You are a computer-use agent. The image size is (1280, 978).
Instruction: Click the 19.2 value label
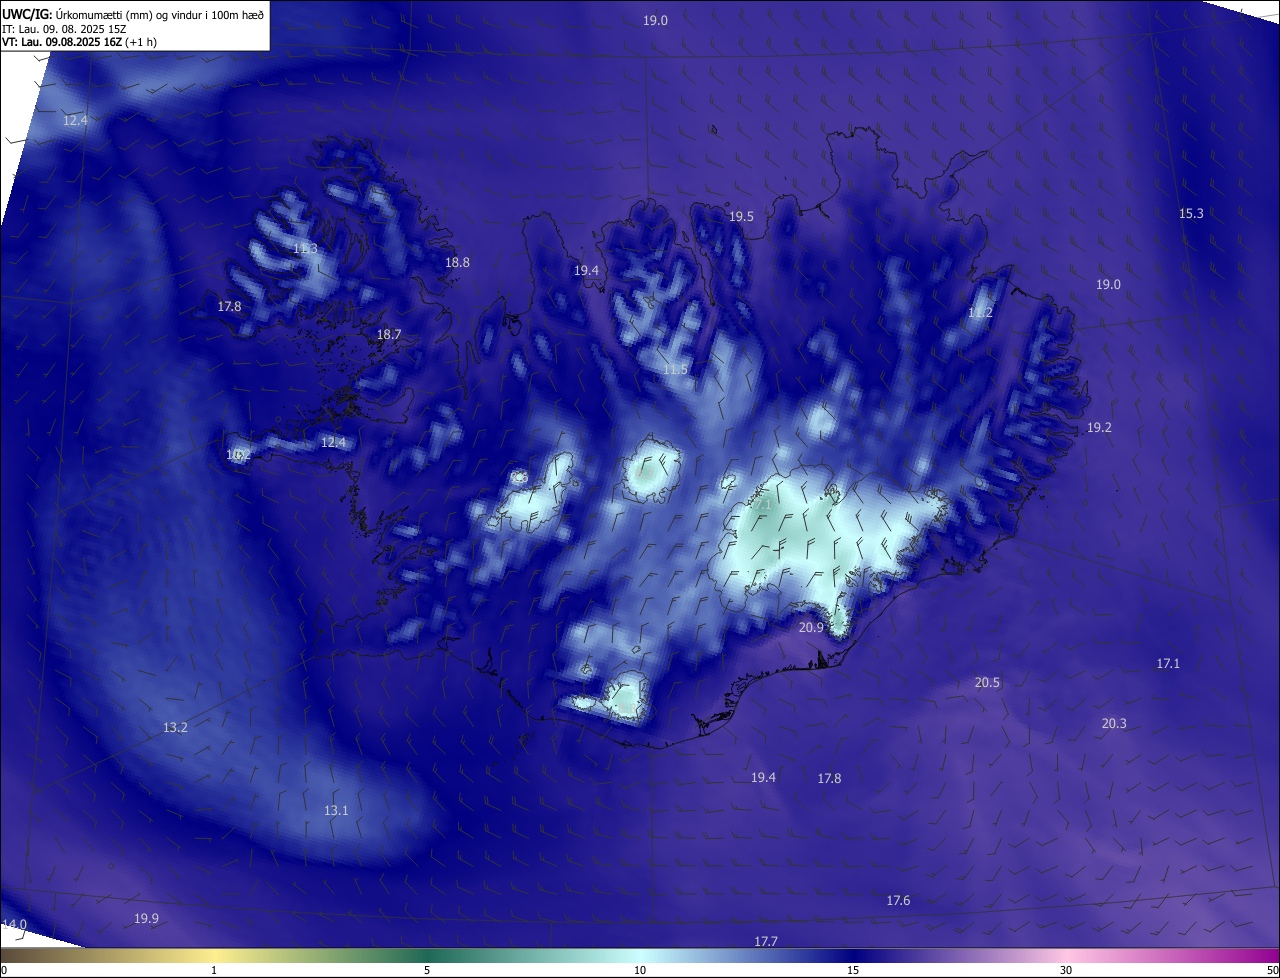pos(1099,428)
